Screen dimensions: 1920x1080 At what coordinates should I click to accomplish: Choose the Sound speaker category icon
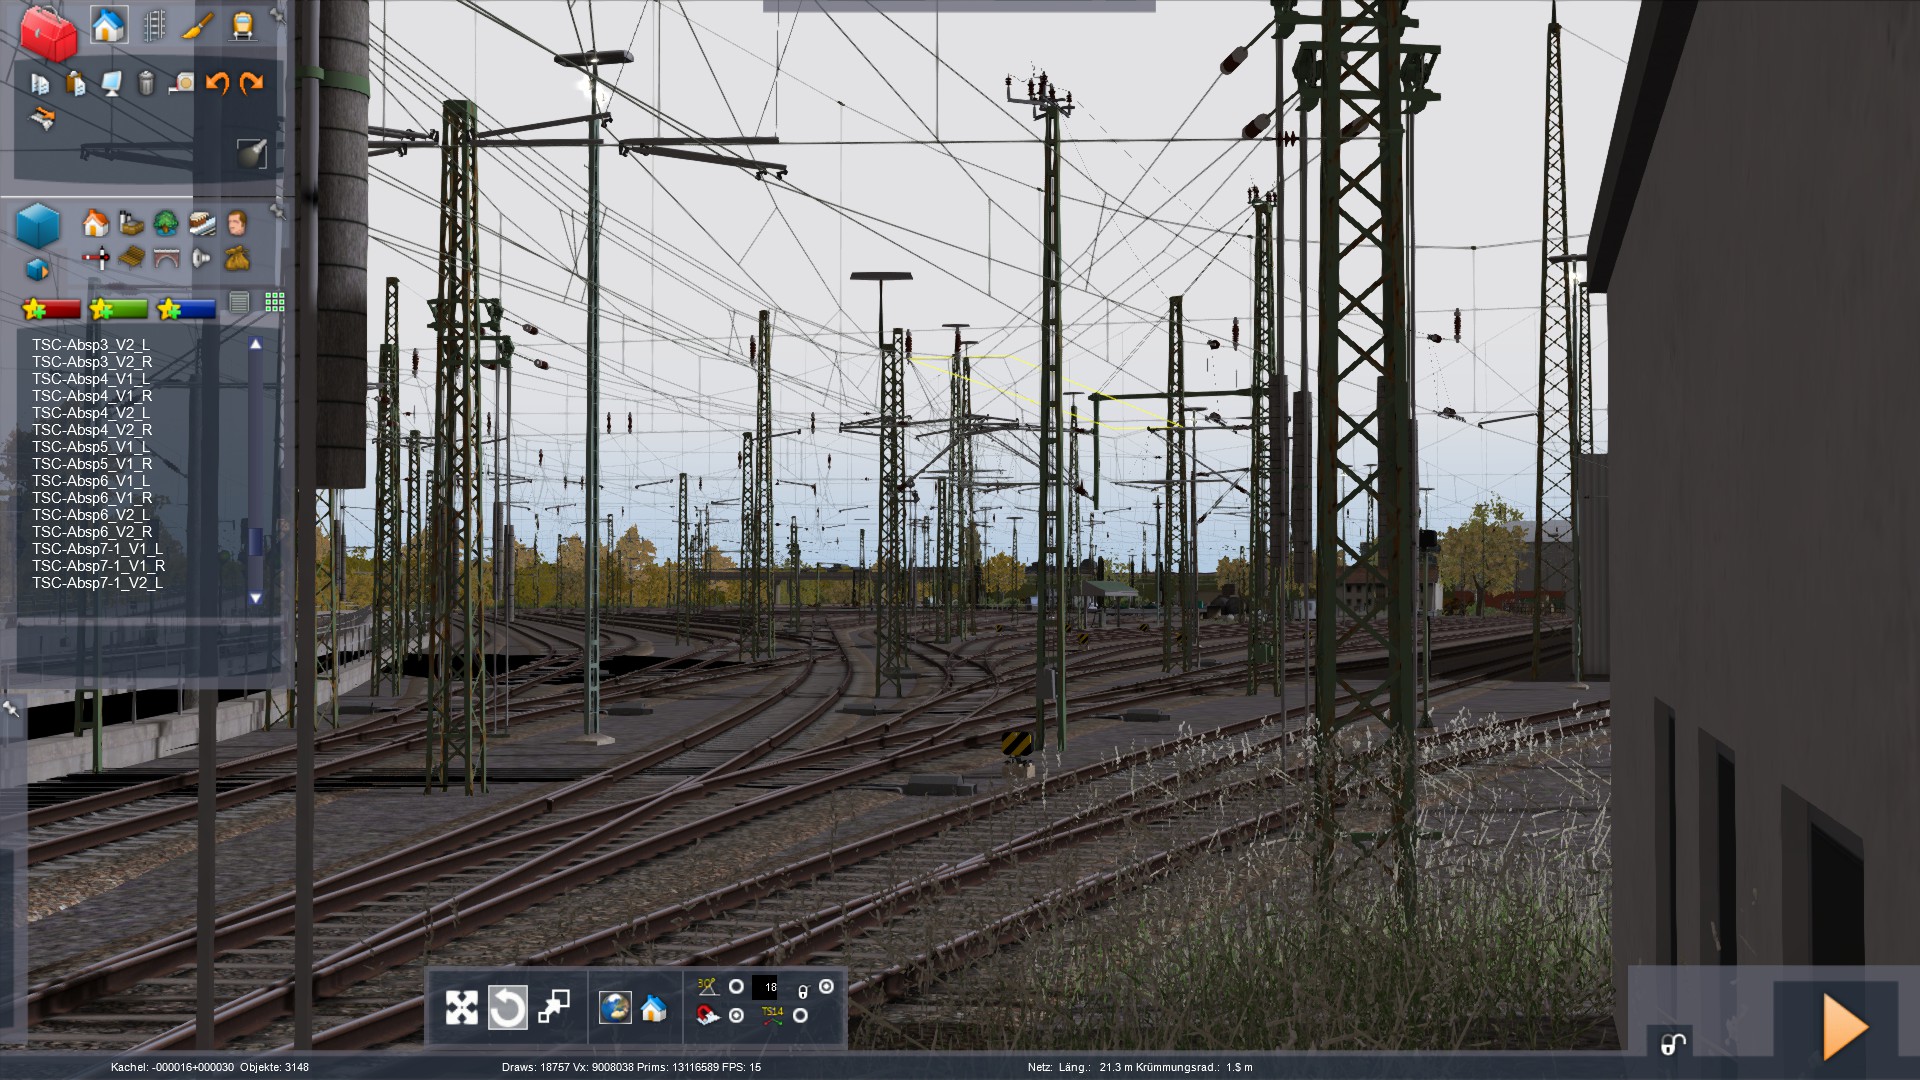click(202, 259)
